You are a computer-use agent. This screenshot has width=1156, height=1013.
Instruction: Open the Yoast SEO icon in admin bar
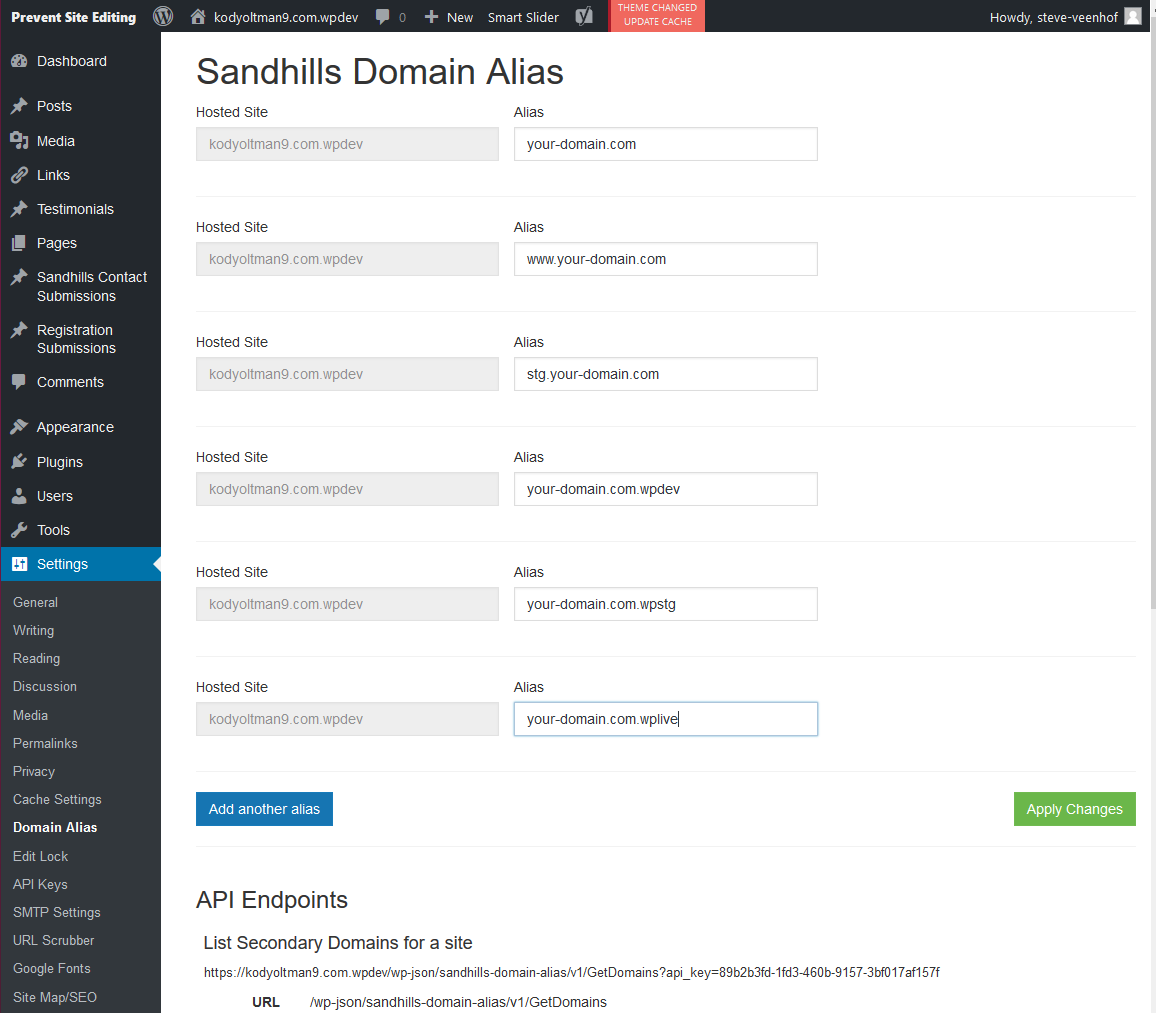click(584, 16)
